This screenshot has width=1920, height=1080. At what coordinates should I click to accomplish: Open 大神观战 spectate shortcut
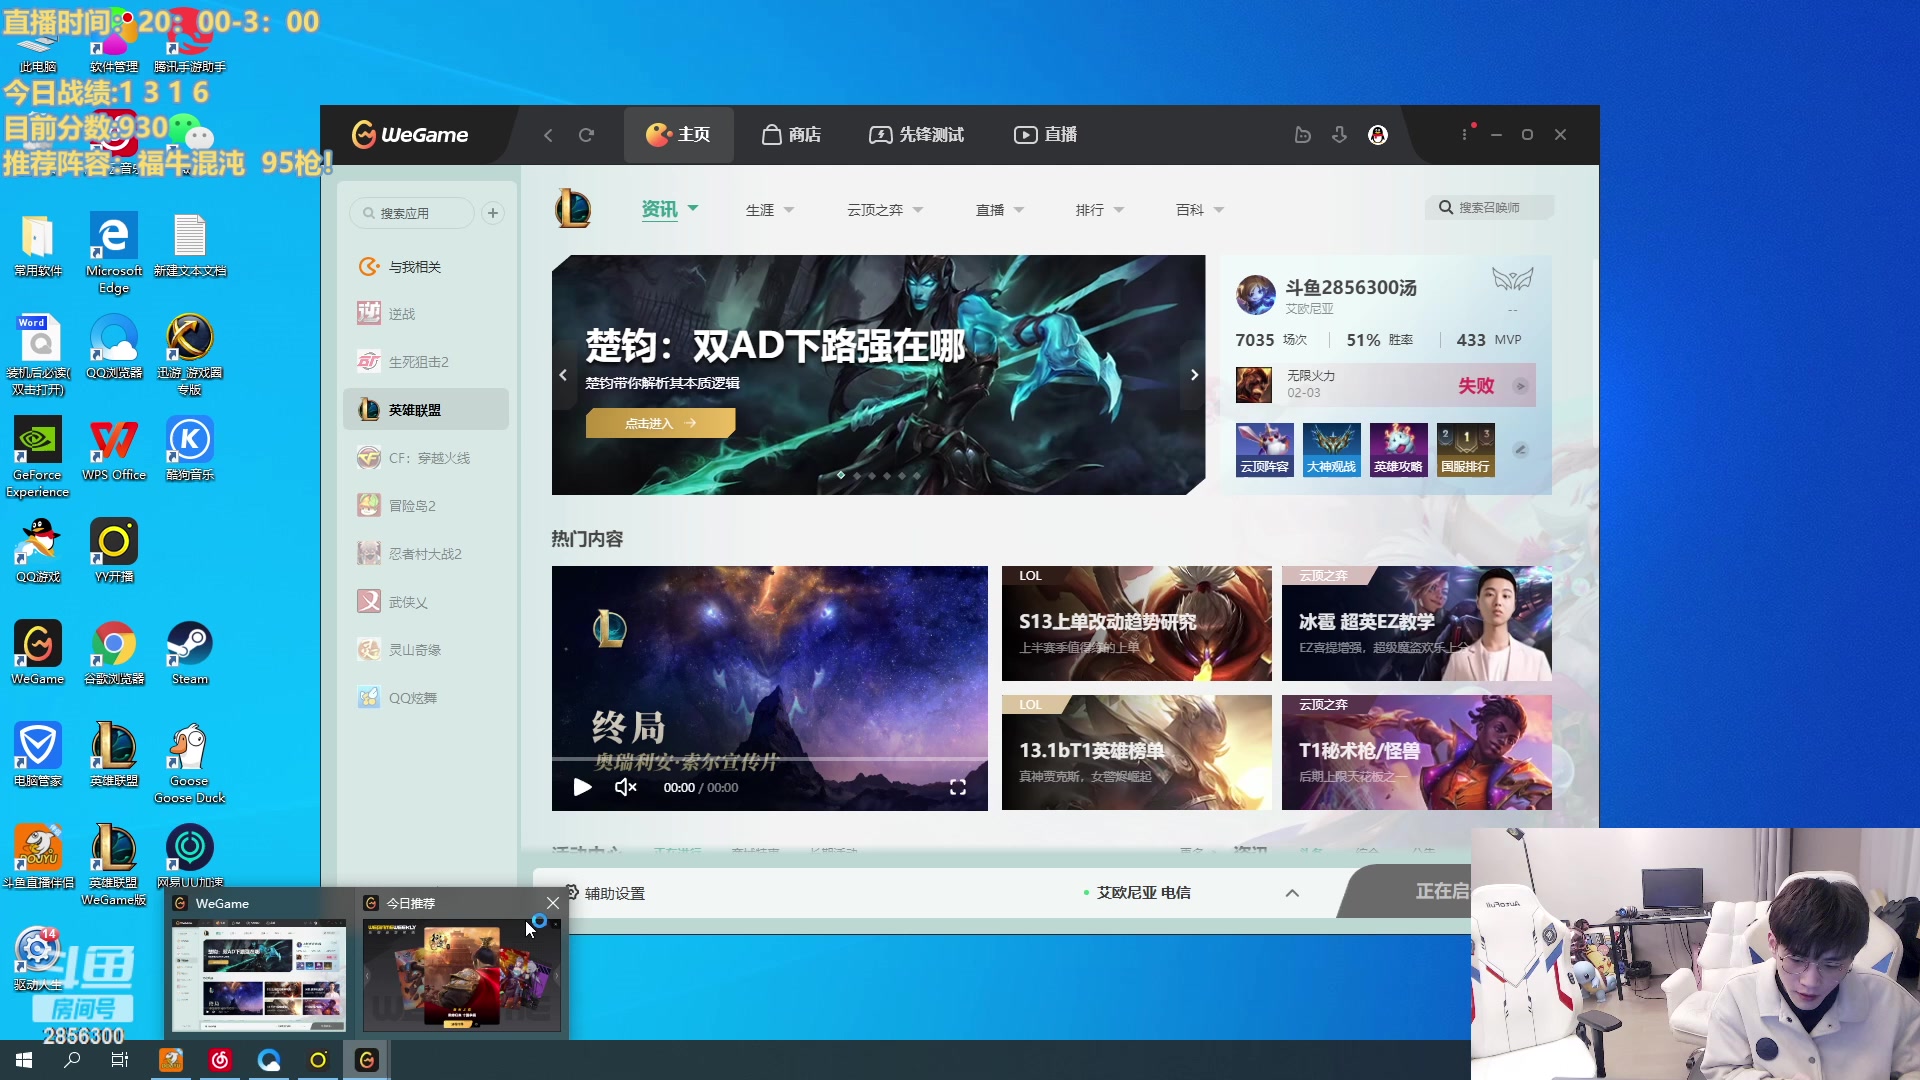click(1331, 449)
